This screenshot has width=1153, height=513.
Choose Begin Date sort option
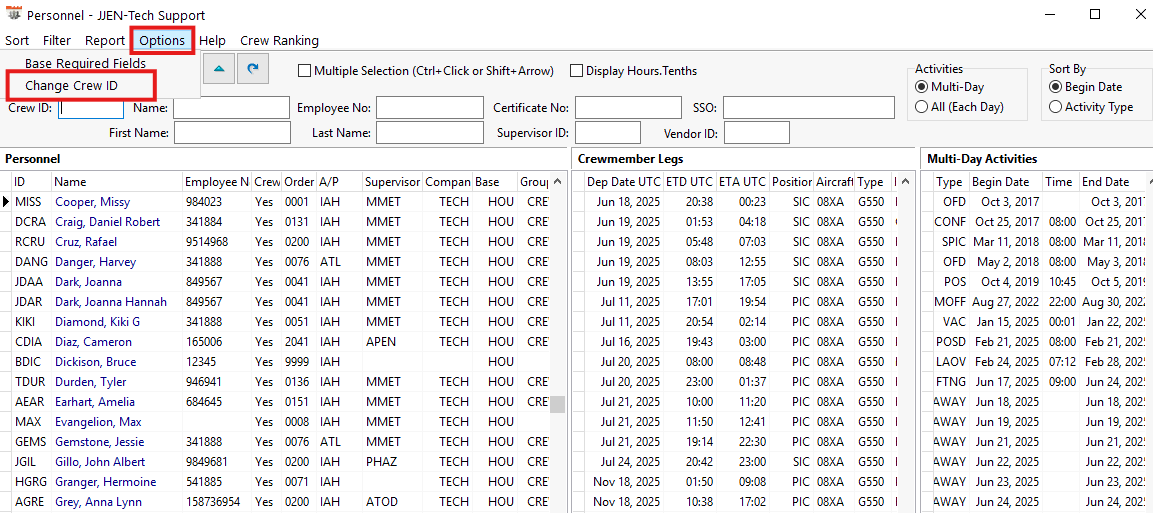click(1056, 87)
